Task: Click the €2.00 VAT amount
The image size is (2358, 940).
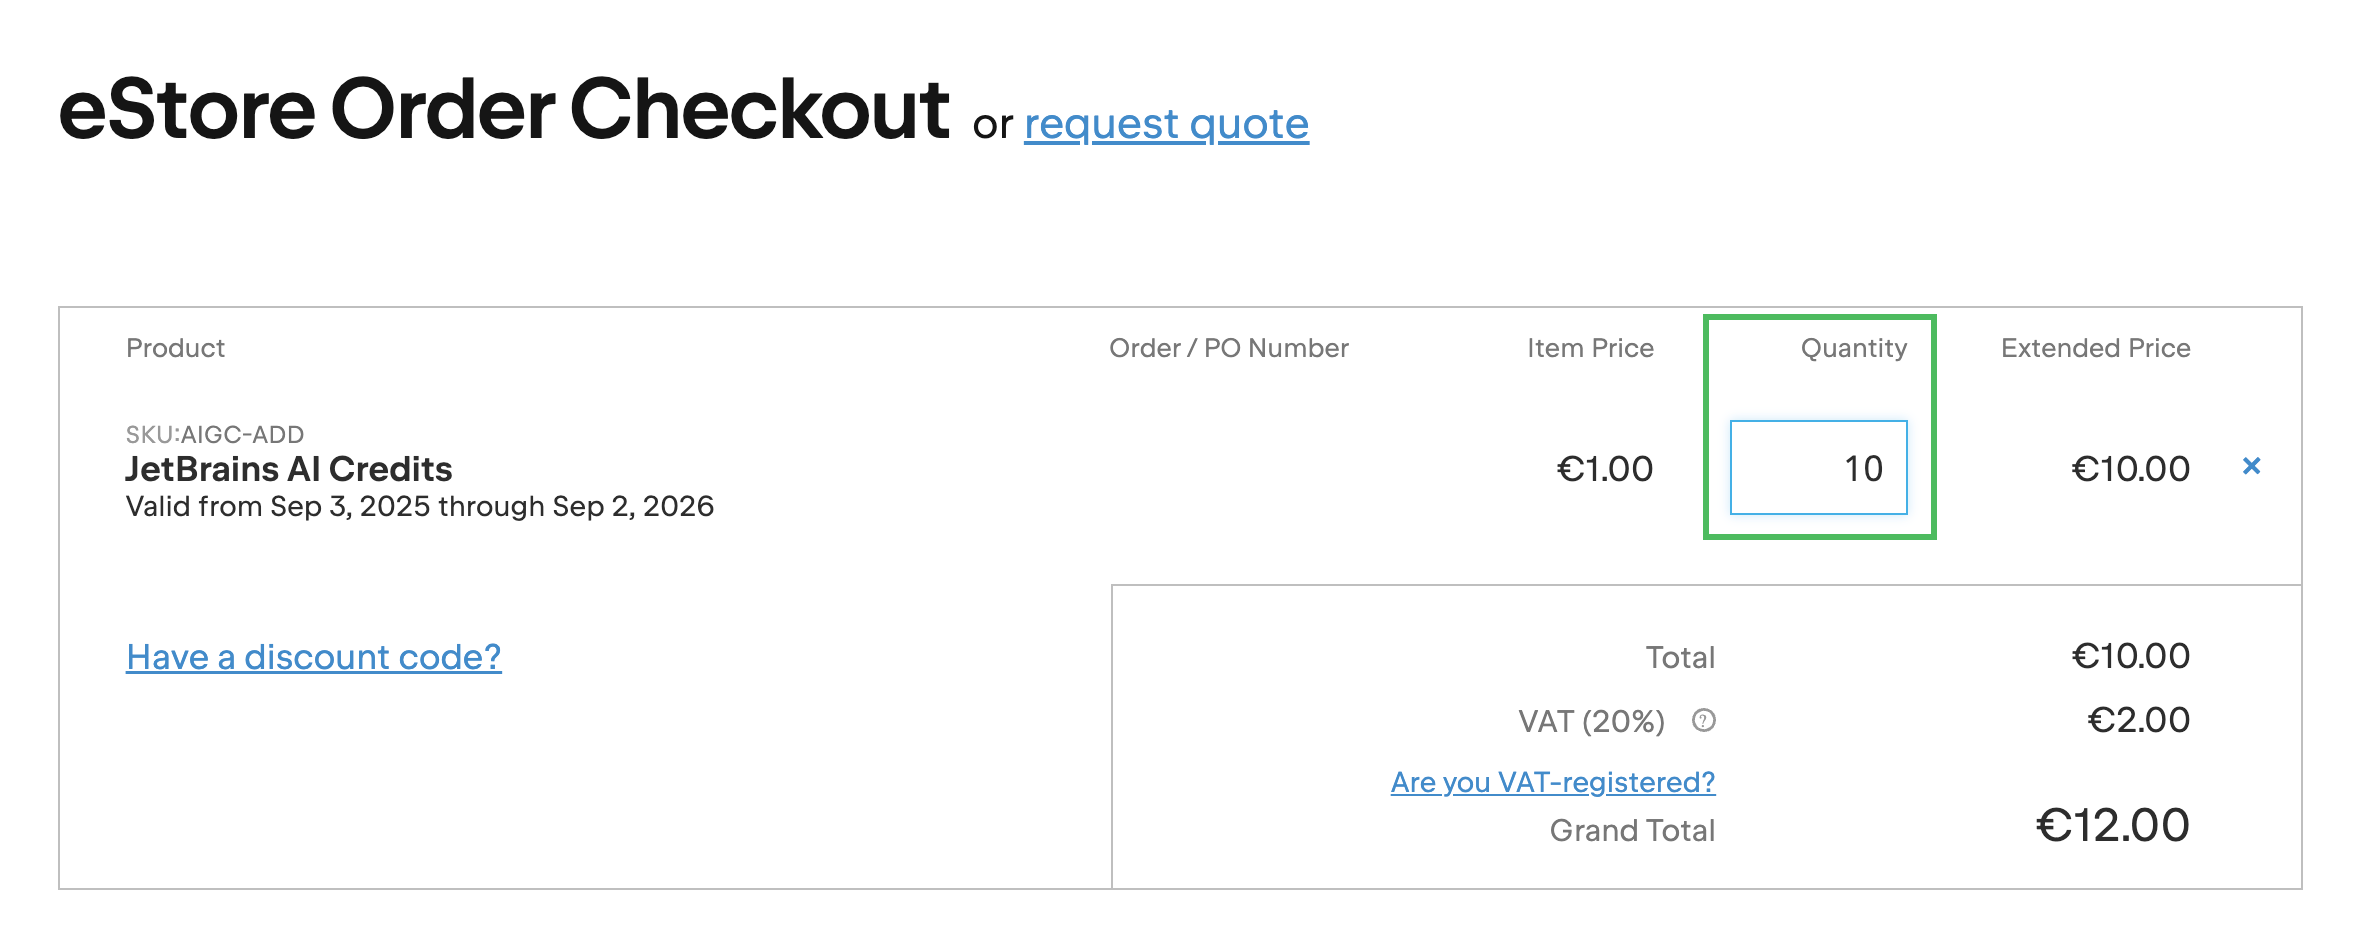Action: tap(2138, 720)
